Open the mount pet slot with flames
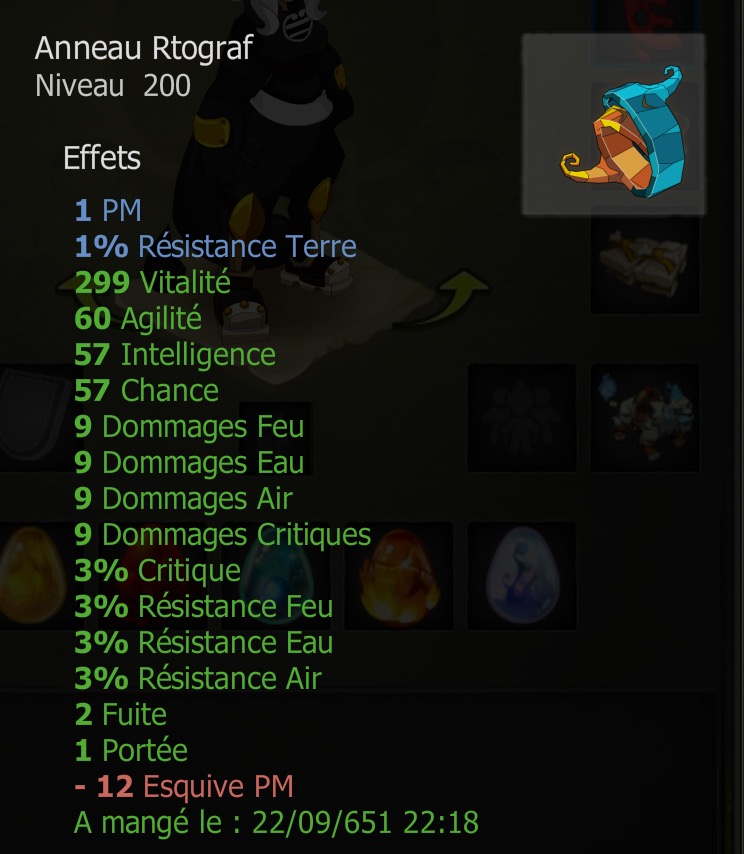744x854 pixels. tap(645, 417)
